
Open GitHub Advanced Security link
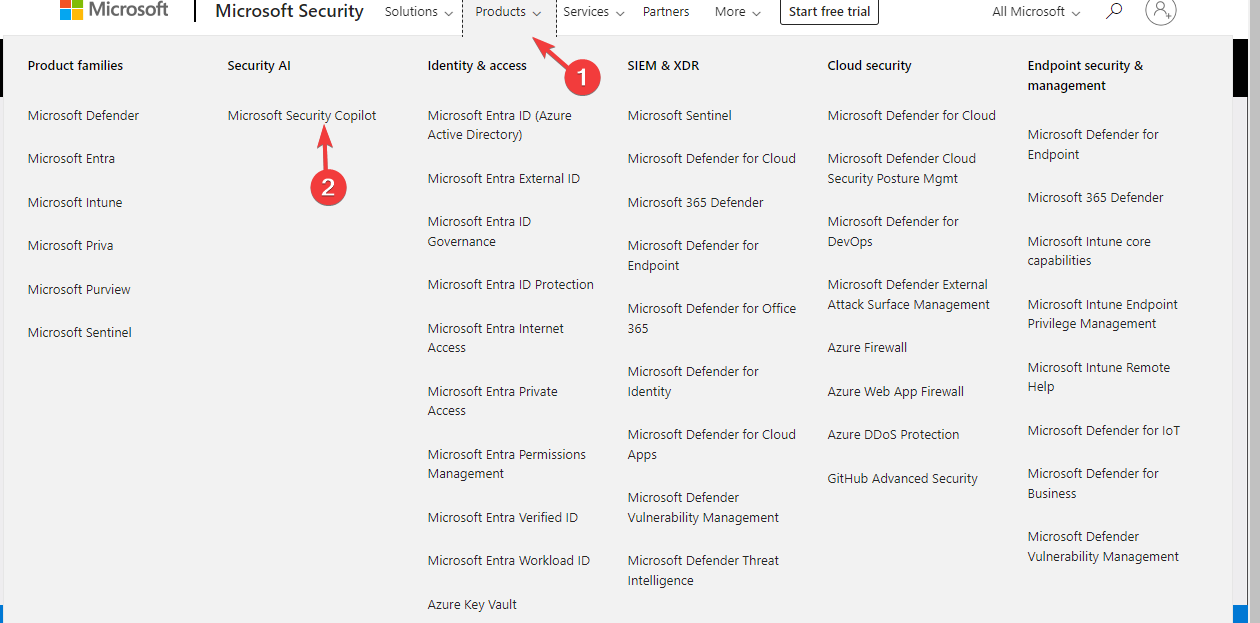903,479
